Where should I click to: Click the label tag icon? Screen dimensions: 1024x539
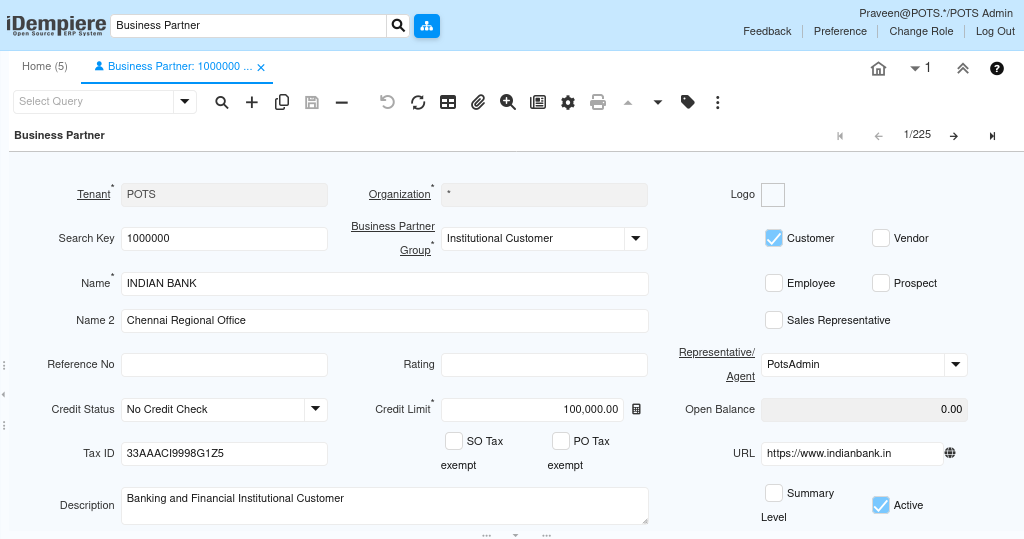tap(688, 102)
